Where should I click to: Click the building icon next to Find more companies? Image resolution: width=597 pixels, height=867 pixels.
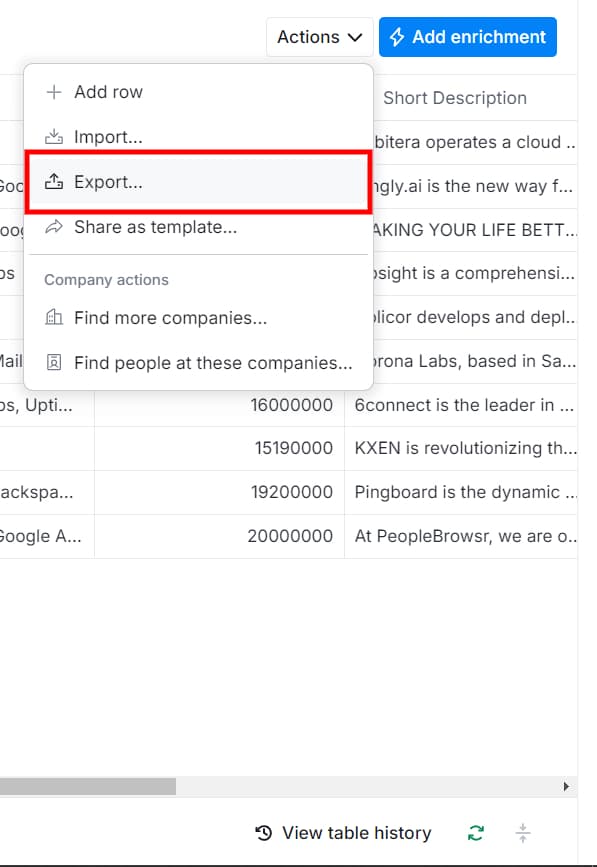coord(54,317)
